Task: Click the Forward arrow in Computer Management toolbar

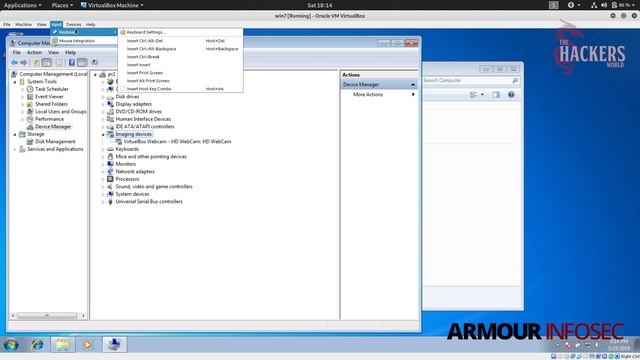Action: (x=24, y=62)
